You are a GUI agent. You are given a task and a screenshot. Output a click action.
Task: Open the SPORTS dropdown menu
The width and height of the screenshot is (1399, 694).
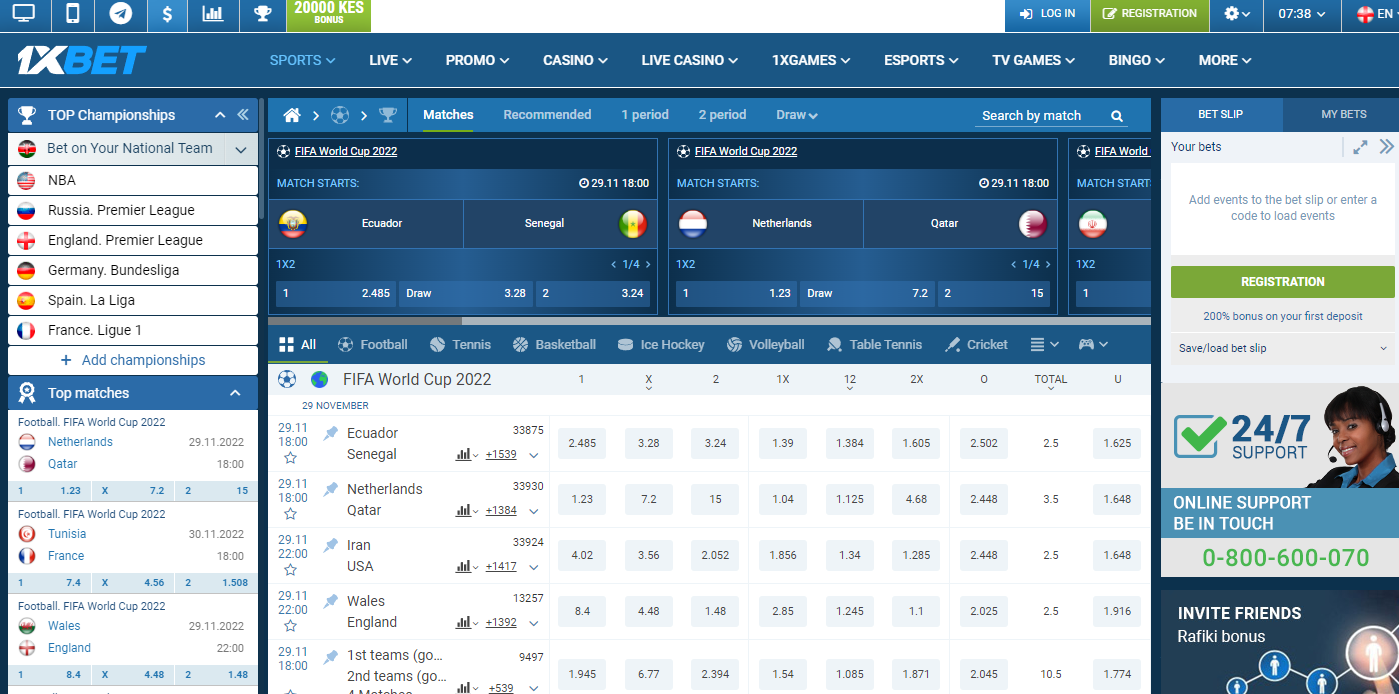(302, 60)
